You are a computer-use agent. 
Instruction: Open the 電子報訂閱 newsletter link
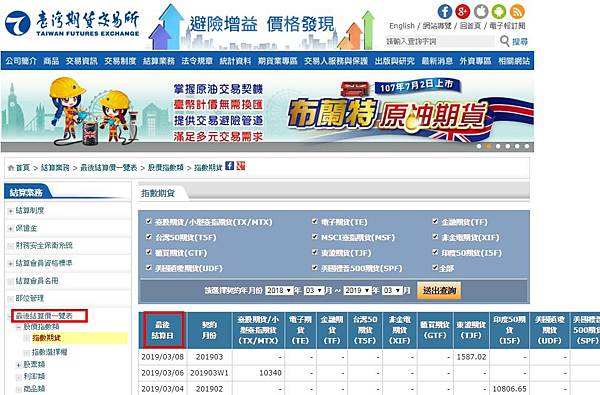[507, 26]
